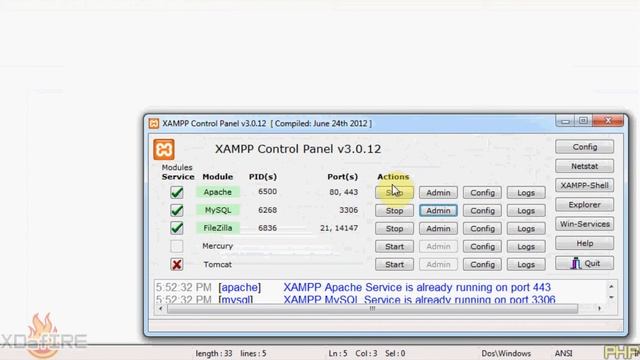Click the log scroll right arrow
Viewport: 640px width, 360px height.
coord(599,309)
